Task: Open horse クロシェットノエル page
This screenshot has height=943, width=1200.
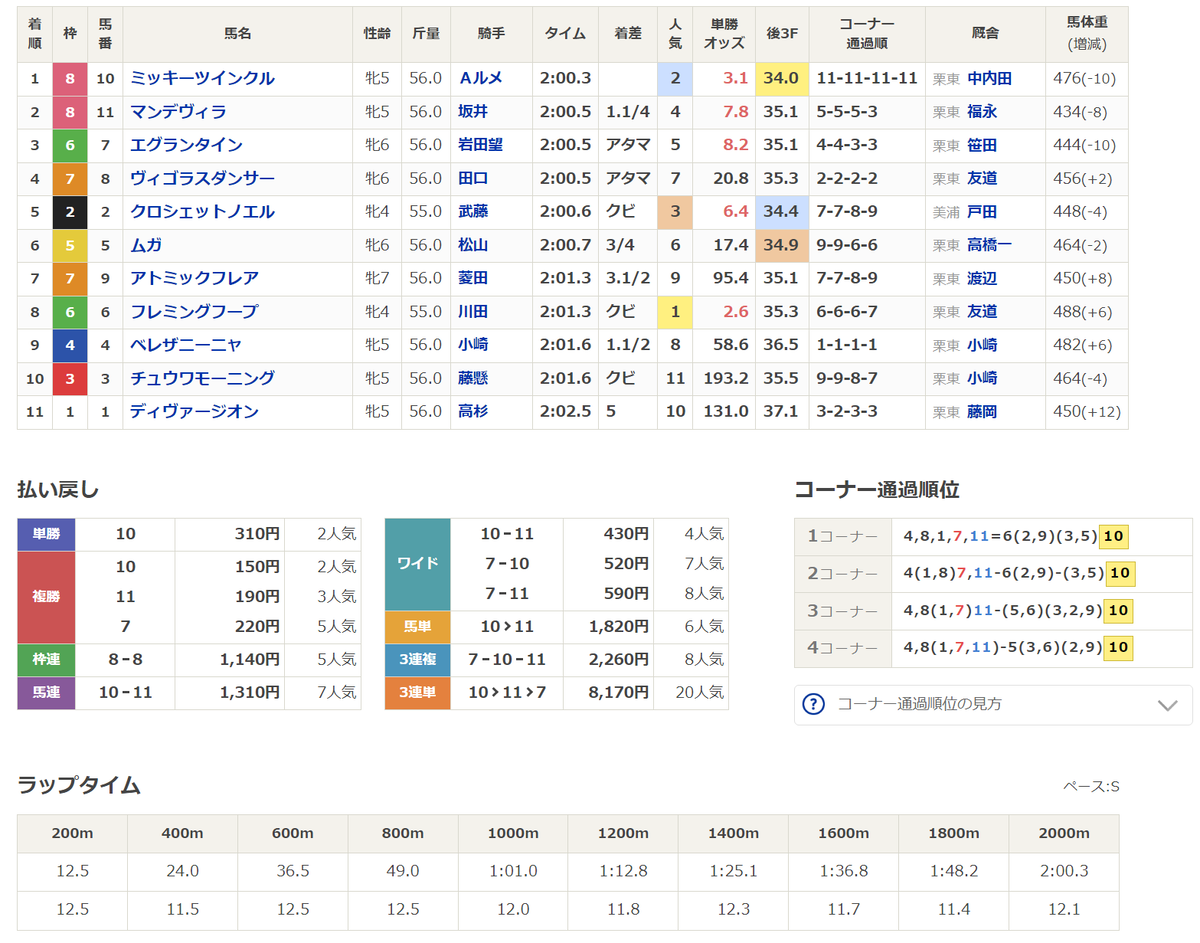Action: point(202,212)
